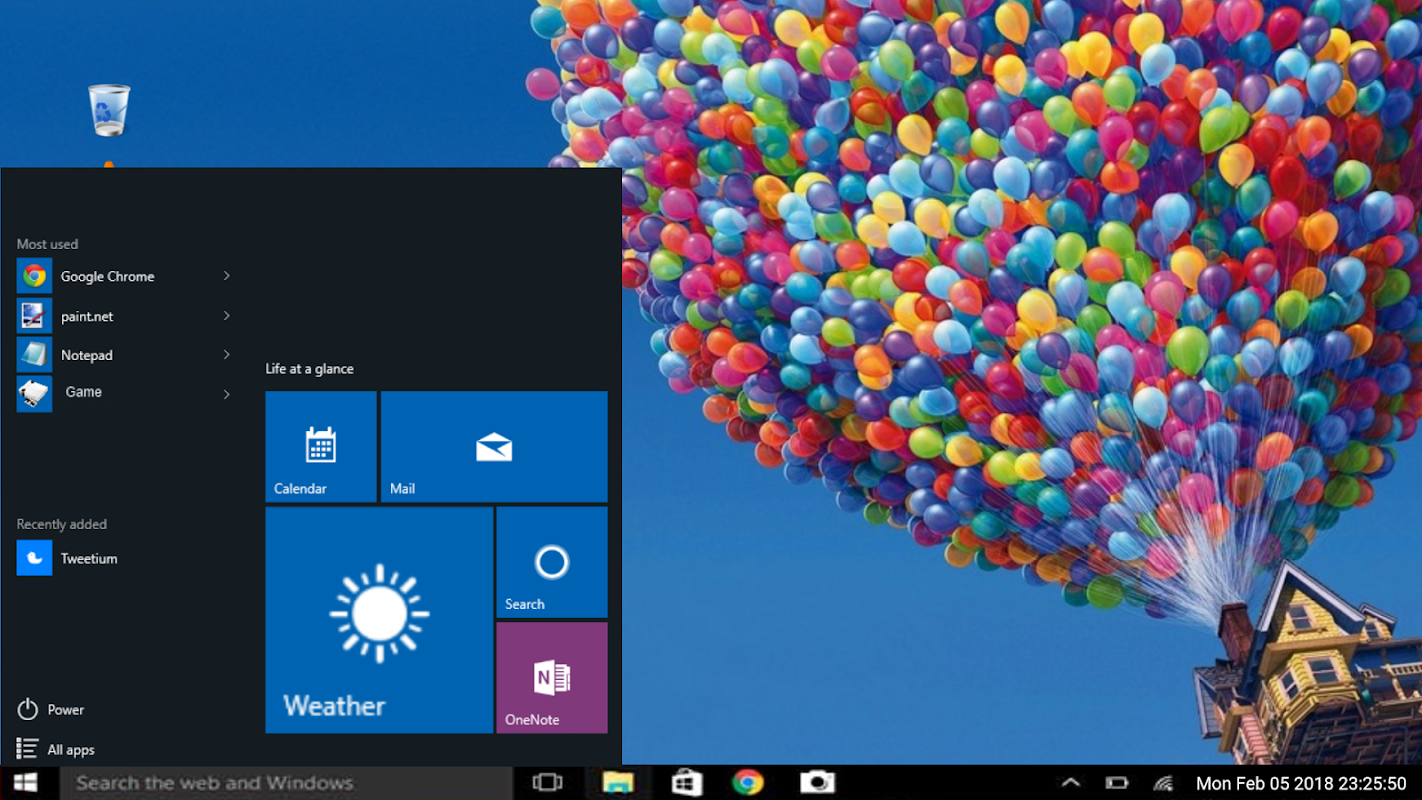This screenshot has width=1422, height=800.
Task: Open the OneNote tile
Action: (x=552, y=678)
